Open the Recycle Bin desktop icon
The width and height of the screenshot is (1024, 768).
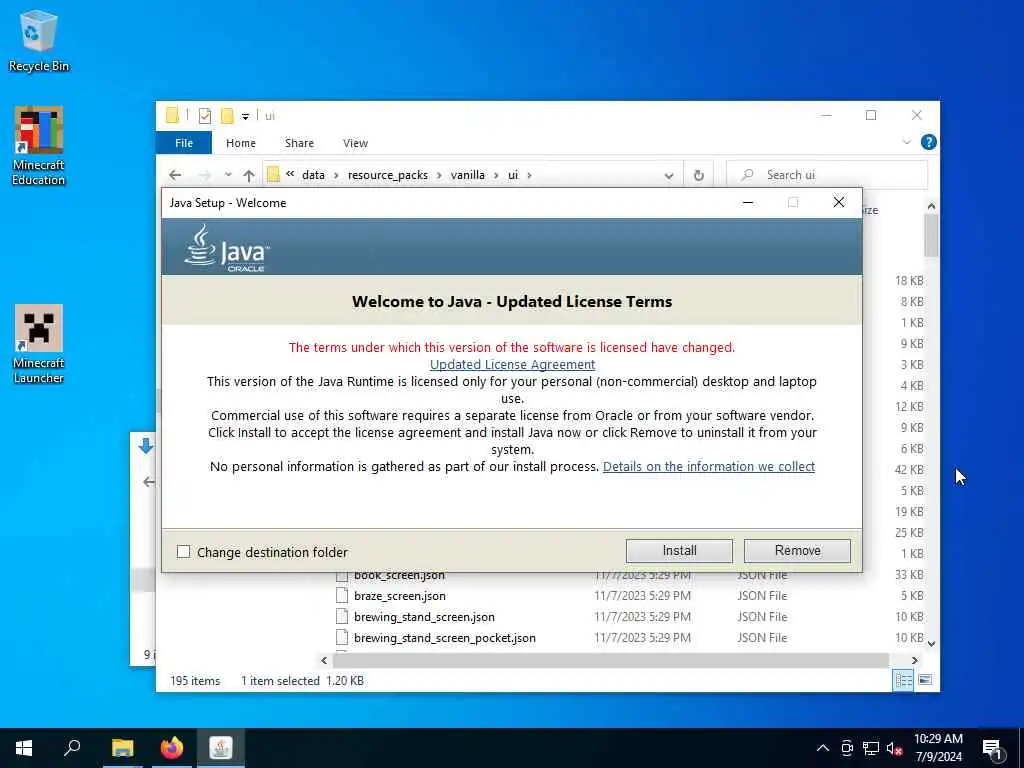(x=39, y=40)
